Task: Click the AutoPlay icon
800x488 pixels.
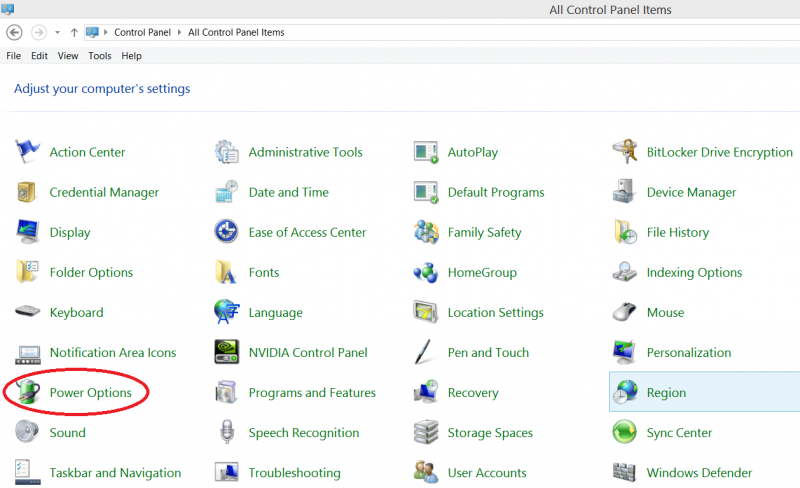Action: click(x=426, y=152)
